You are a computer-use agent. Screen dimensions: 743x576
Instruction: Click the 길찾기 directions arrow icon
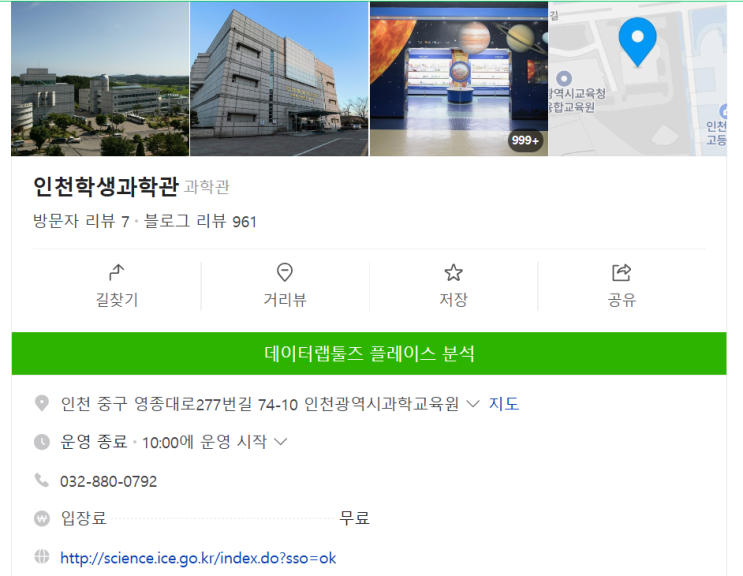(117, 272)
